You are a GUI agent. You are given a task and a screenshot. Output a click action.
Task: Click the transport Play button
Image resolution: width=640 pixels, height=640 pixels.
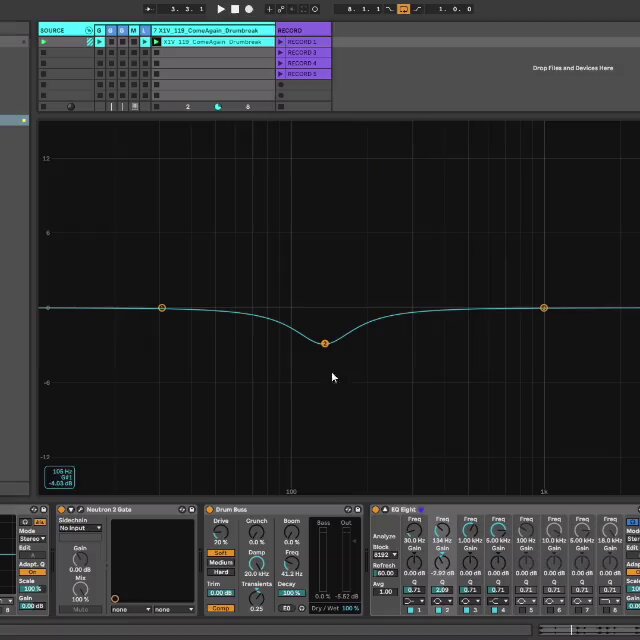click(x=221, y=9)
